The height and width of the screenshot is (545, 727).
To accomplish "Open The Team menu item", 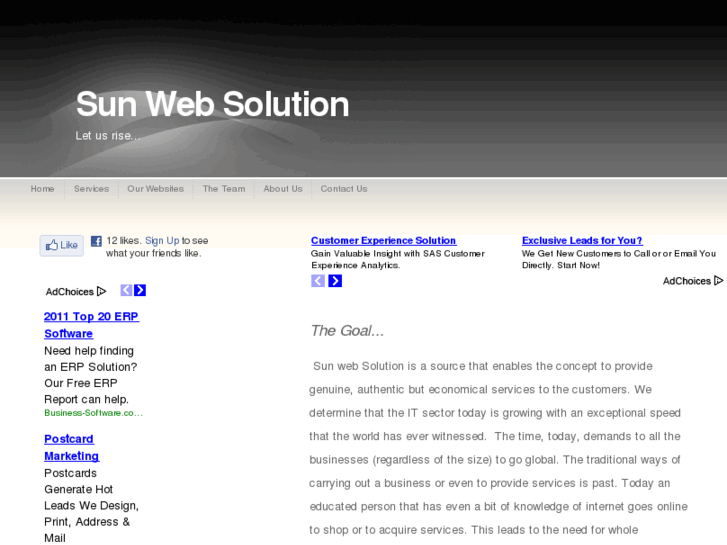I will point(224,189).
